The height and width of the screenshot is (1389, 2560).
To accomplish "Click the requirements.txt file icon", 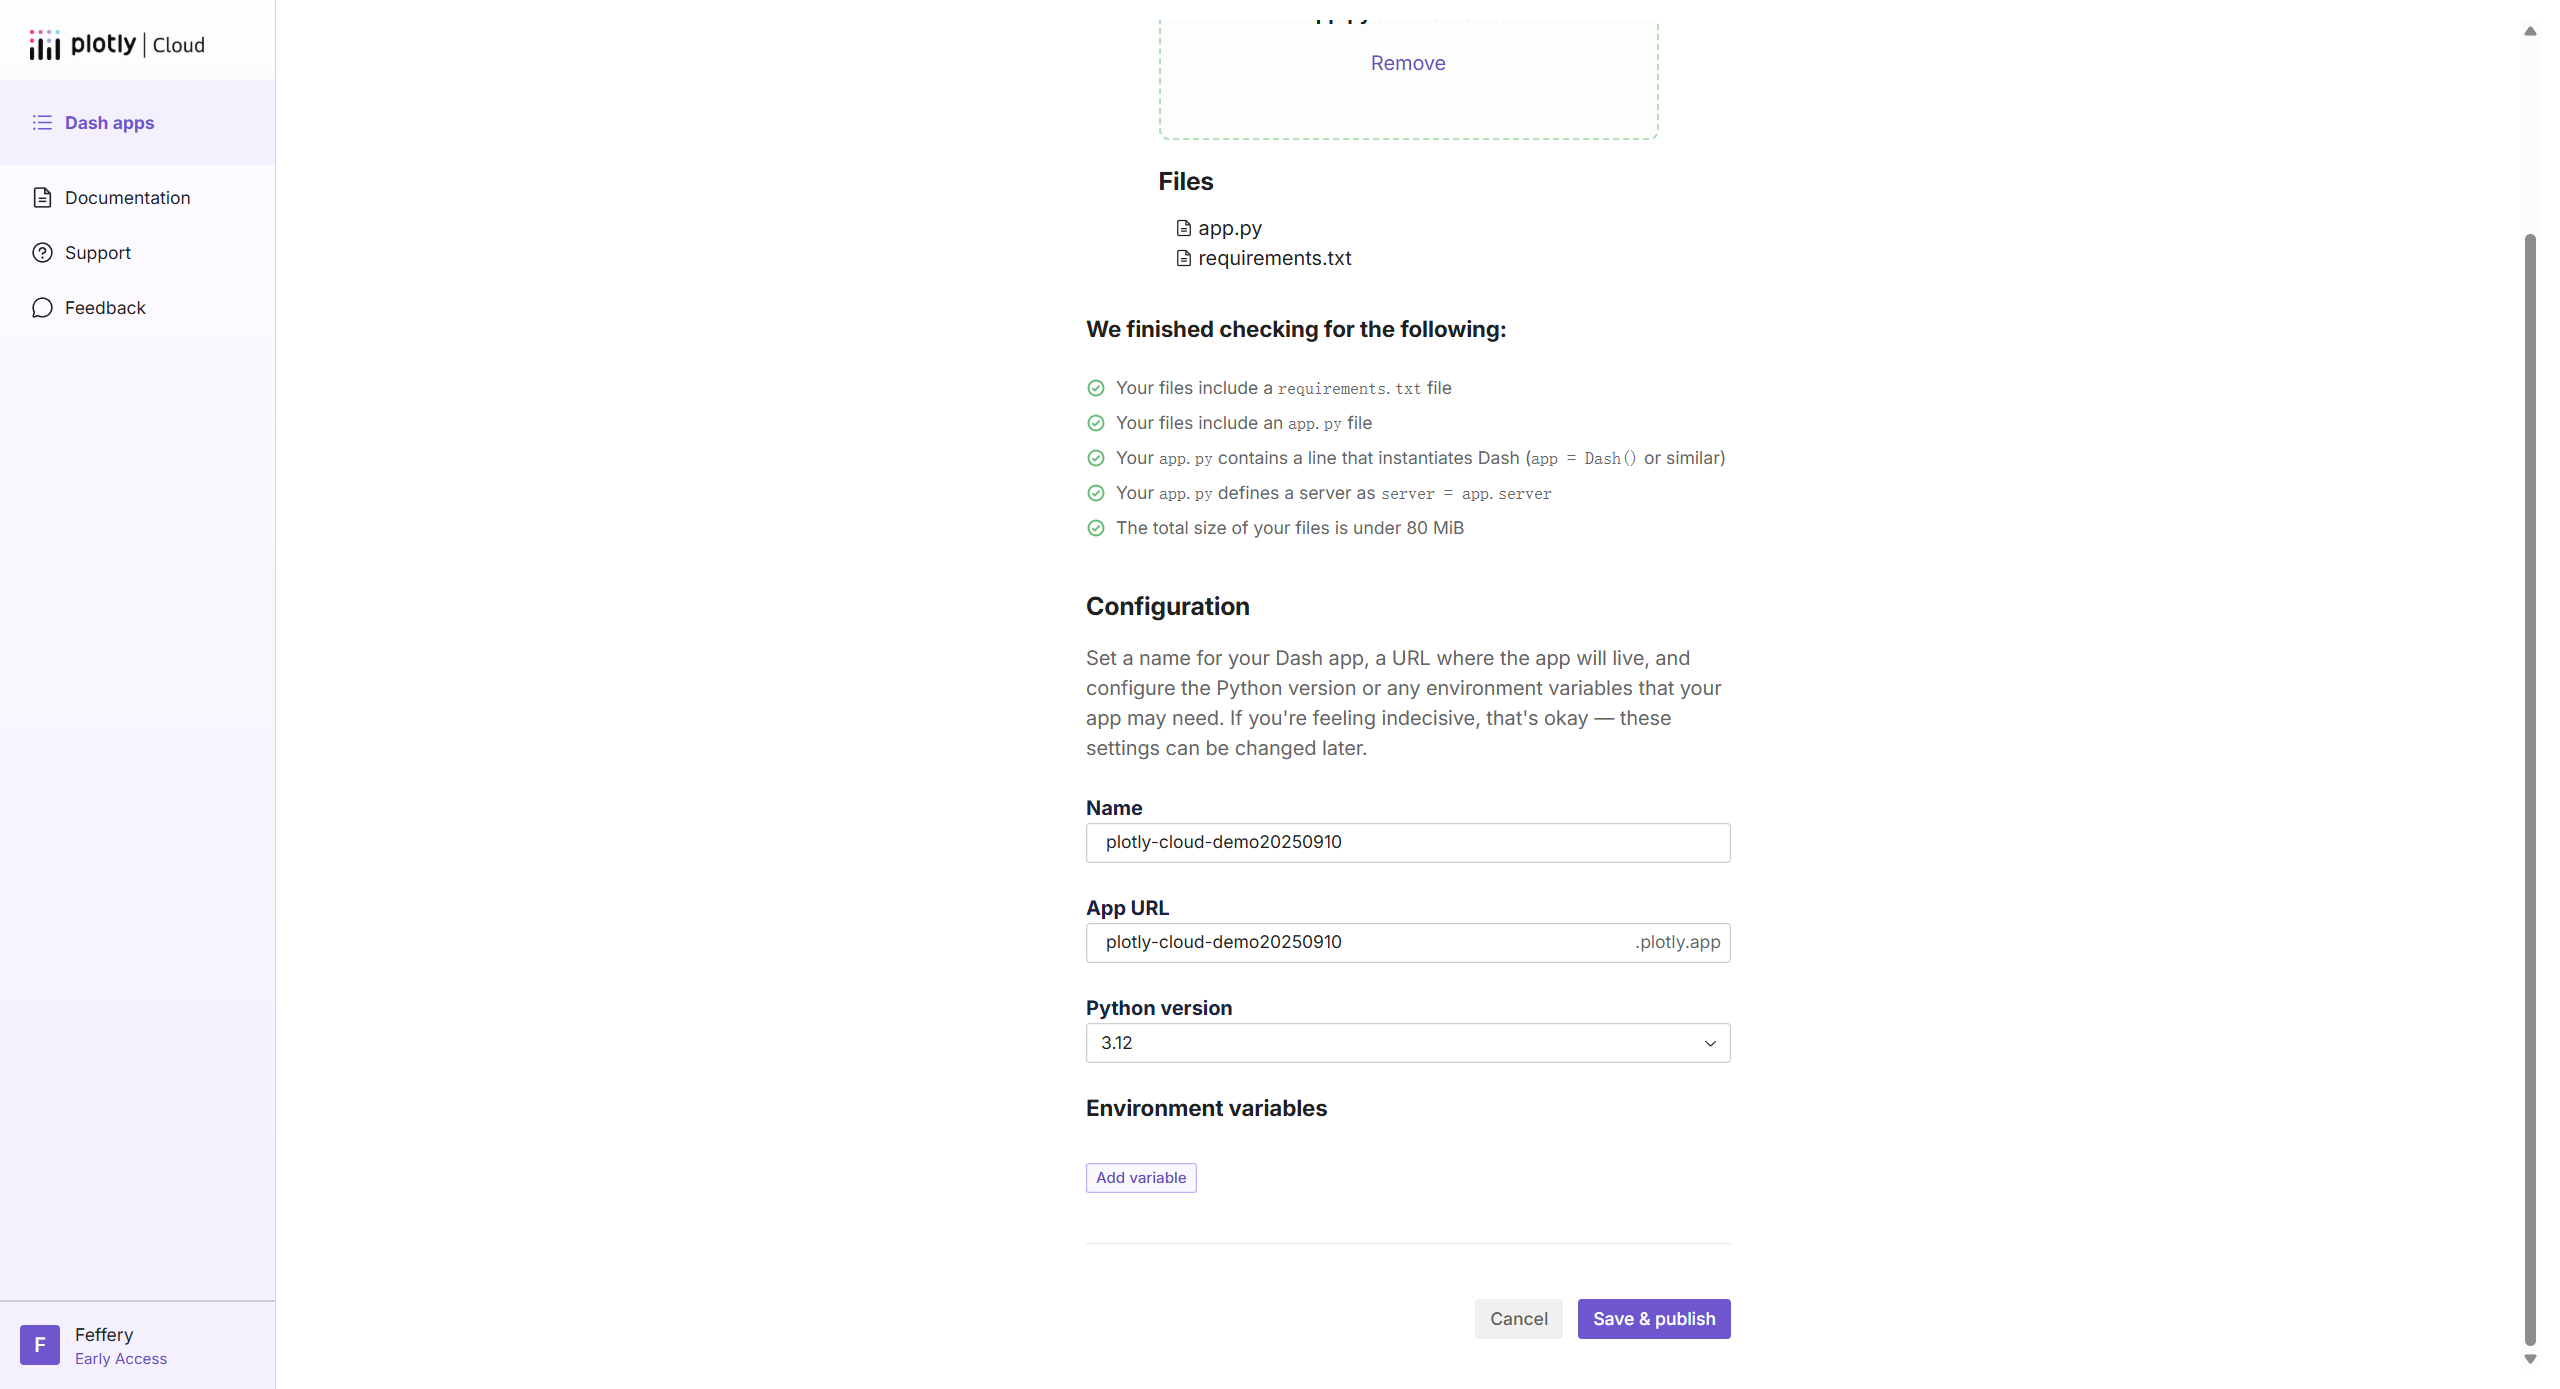I will click(x=1183, y=258).
